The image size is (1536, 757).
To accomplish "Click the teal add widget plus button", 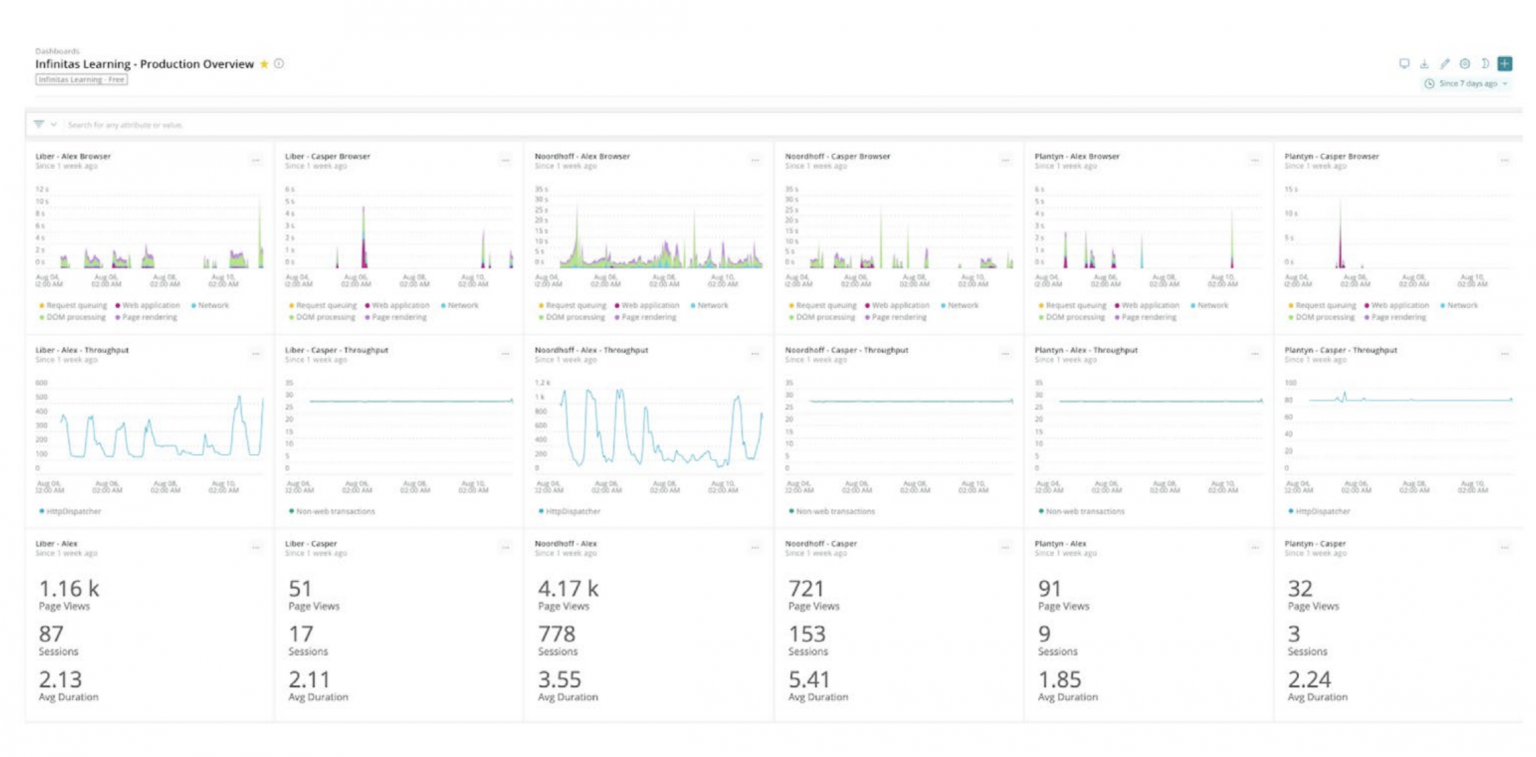I will (1505, 63).
